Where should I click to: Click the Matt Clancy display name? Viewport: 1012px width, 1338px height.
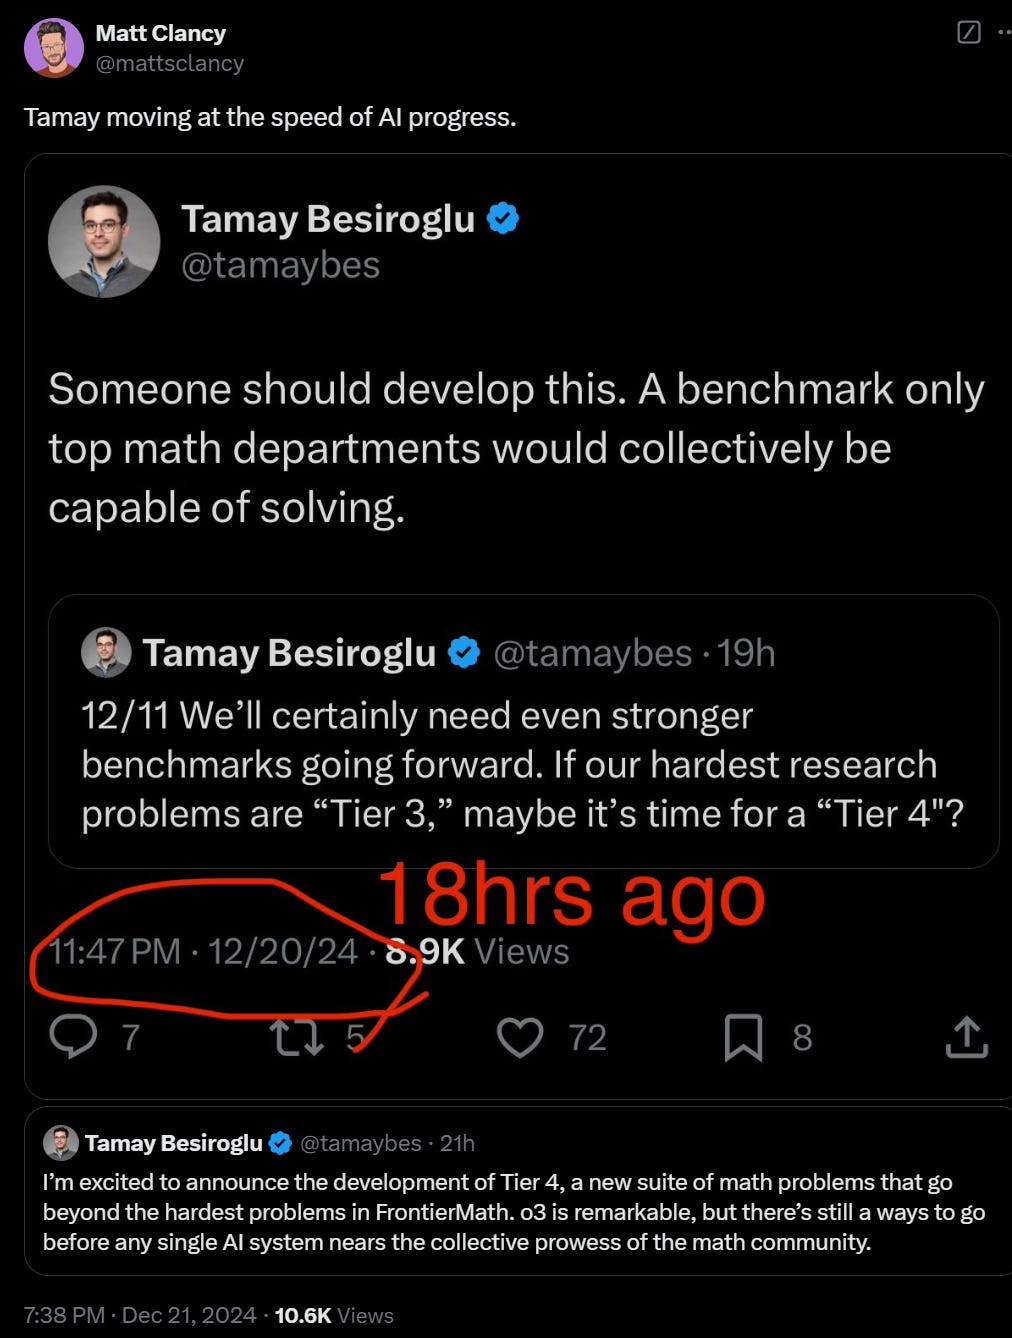coord(160,33)
